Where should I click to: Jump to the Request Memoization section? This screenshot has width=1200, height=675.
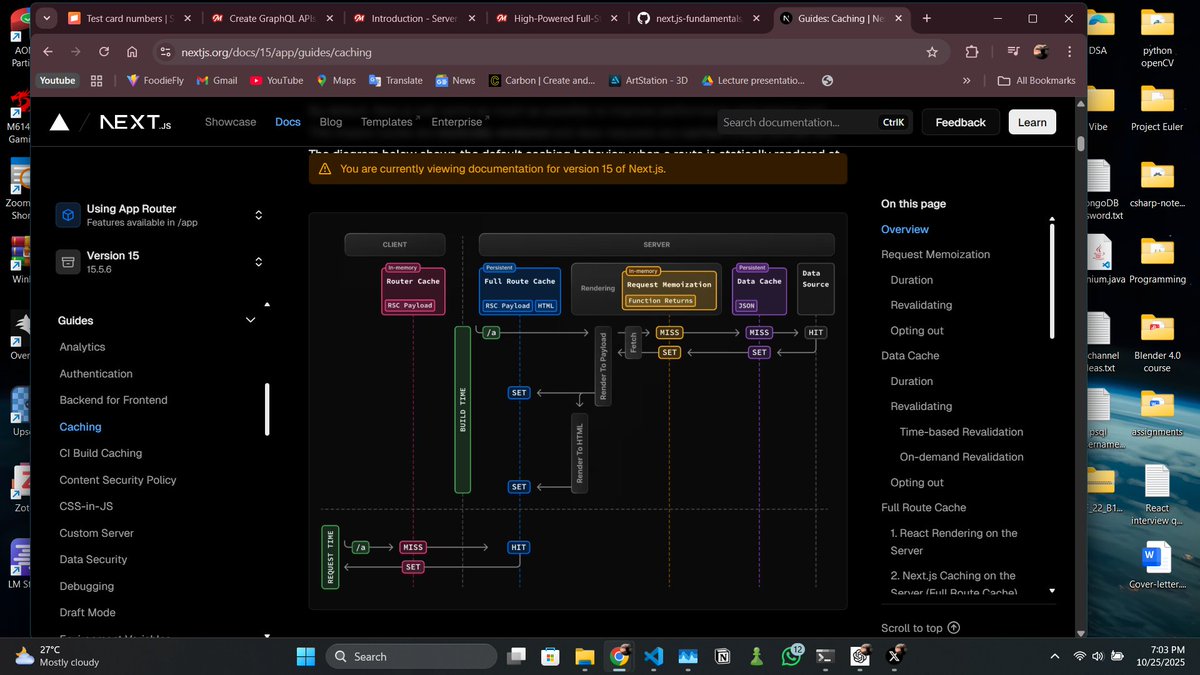935,254
